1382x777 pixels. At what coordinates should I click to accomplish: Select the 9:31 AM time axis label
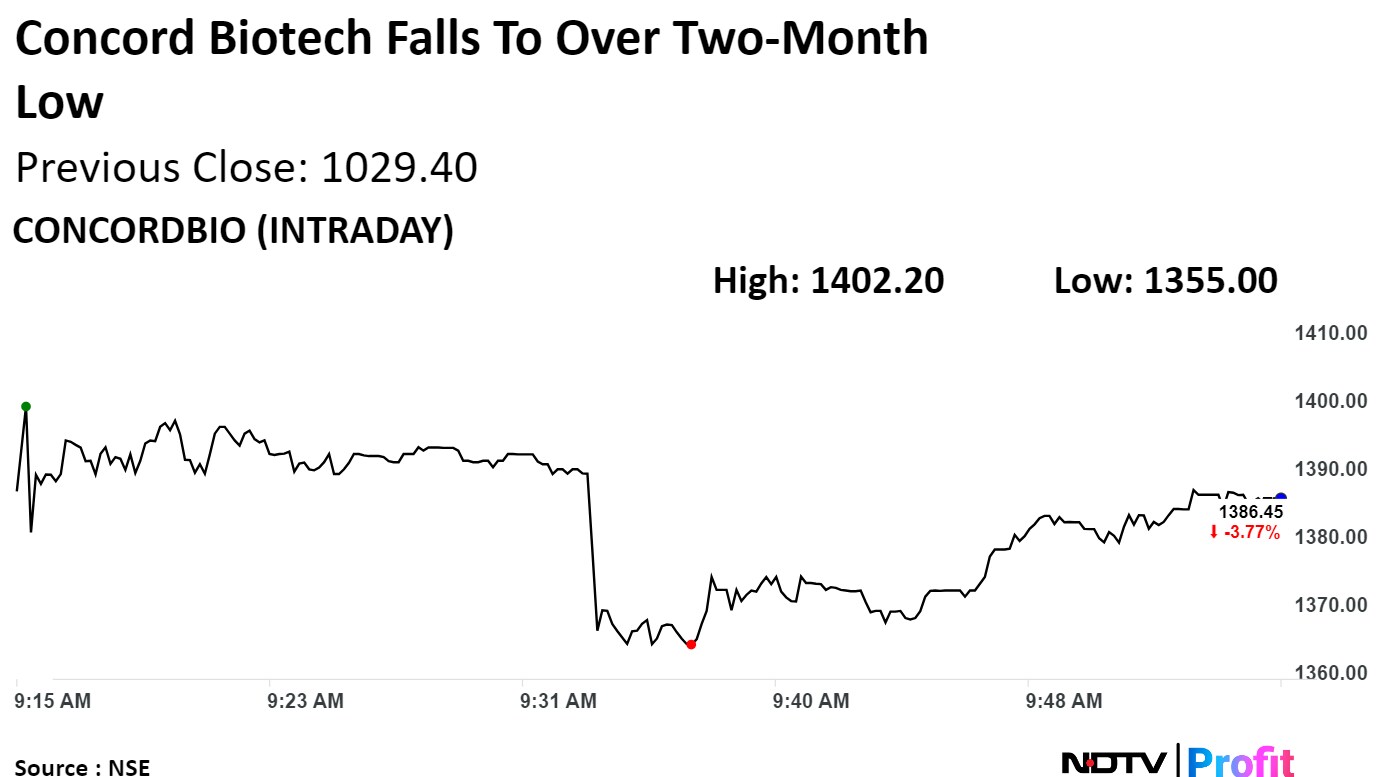559,701
